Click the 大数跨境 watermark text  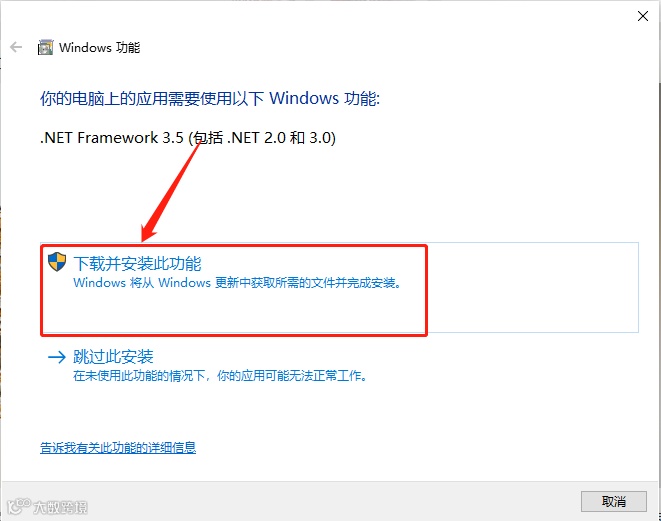[x=60, y=507]
